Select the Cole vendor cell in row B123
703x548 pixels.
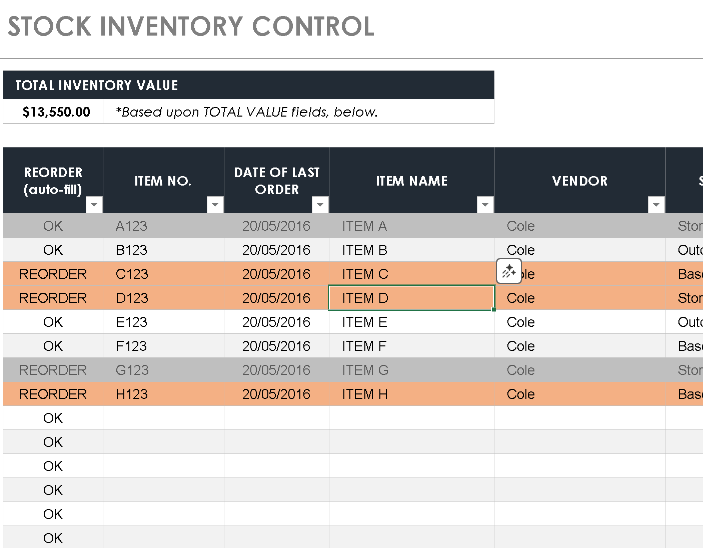(580, 250)
